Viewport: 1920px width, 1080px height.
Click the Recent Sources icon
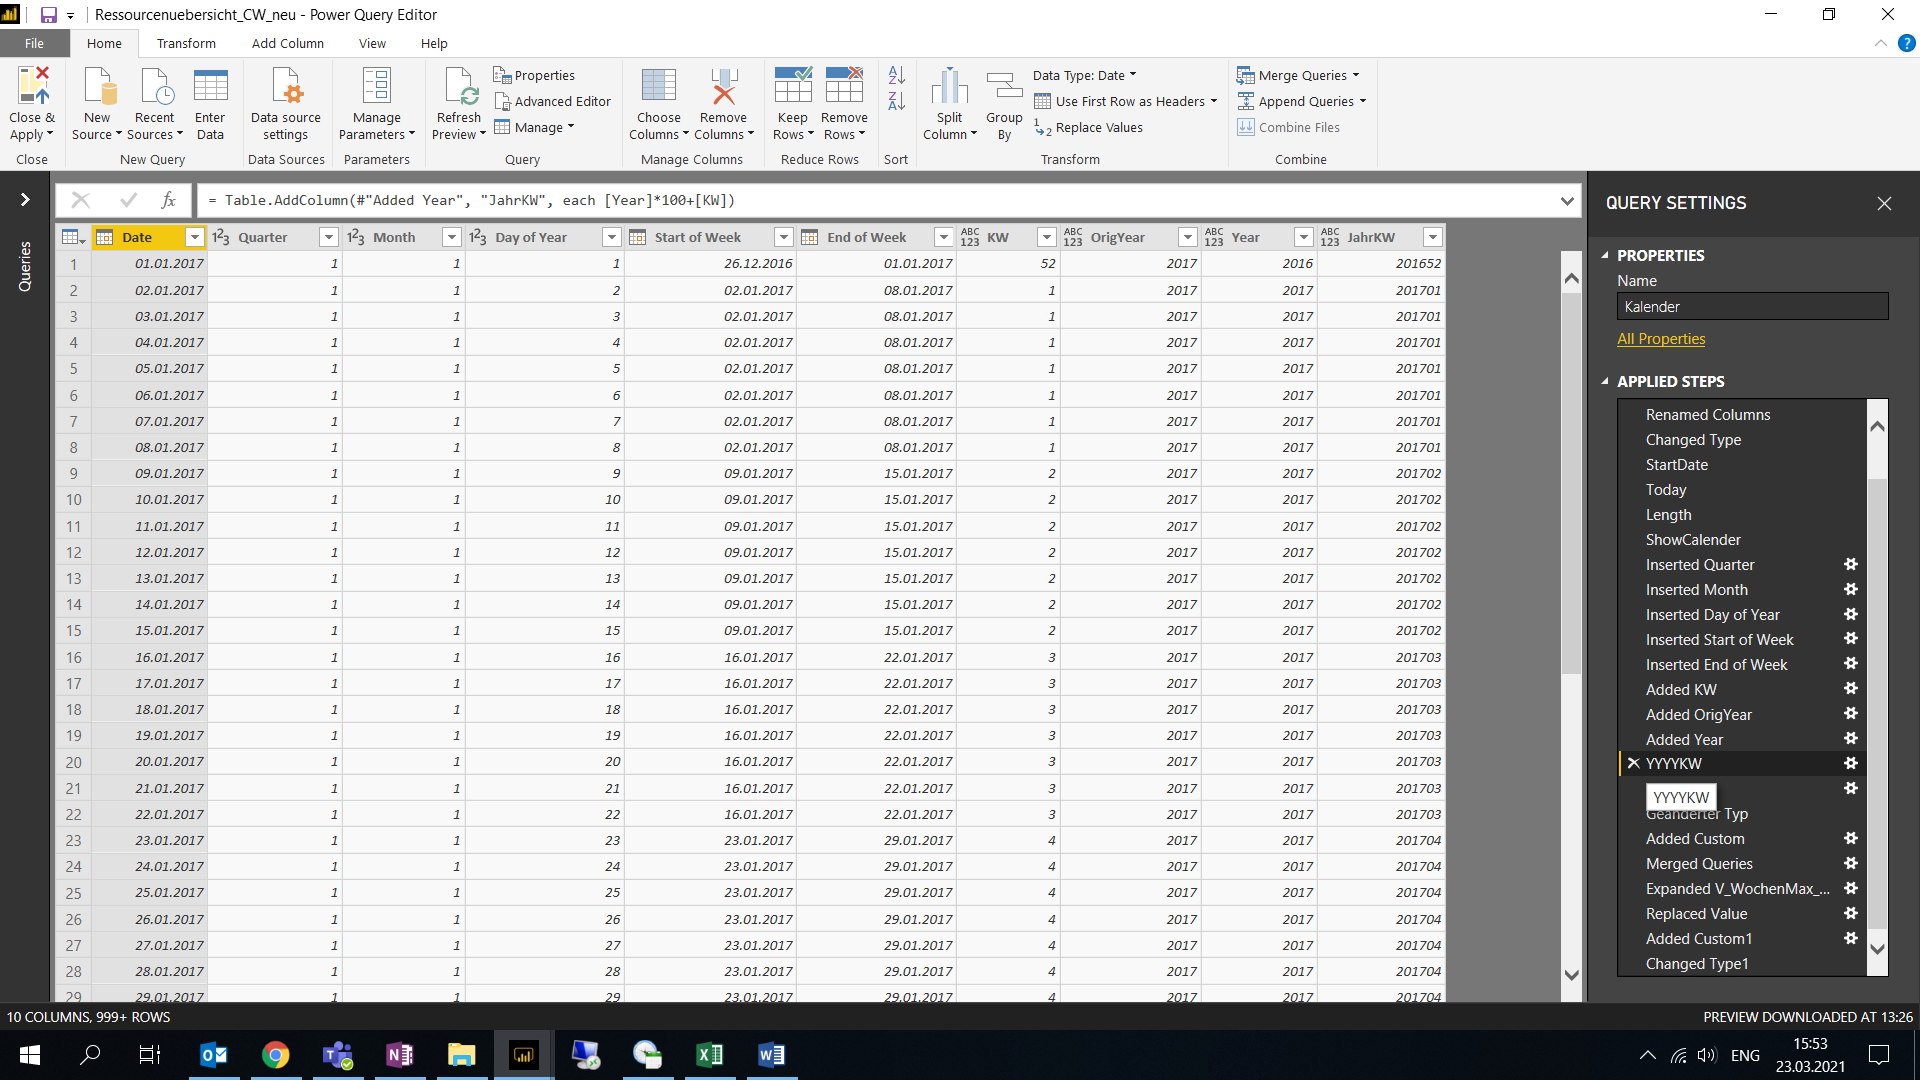pos(155,87)
